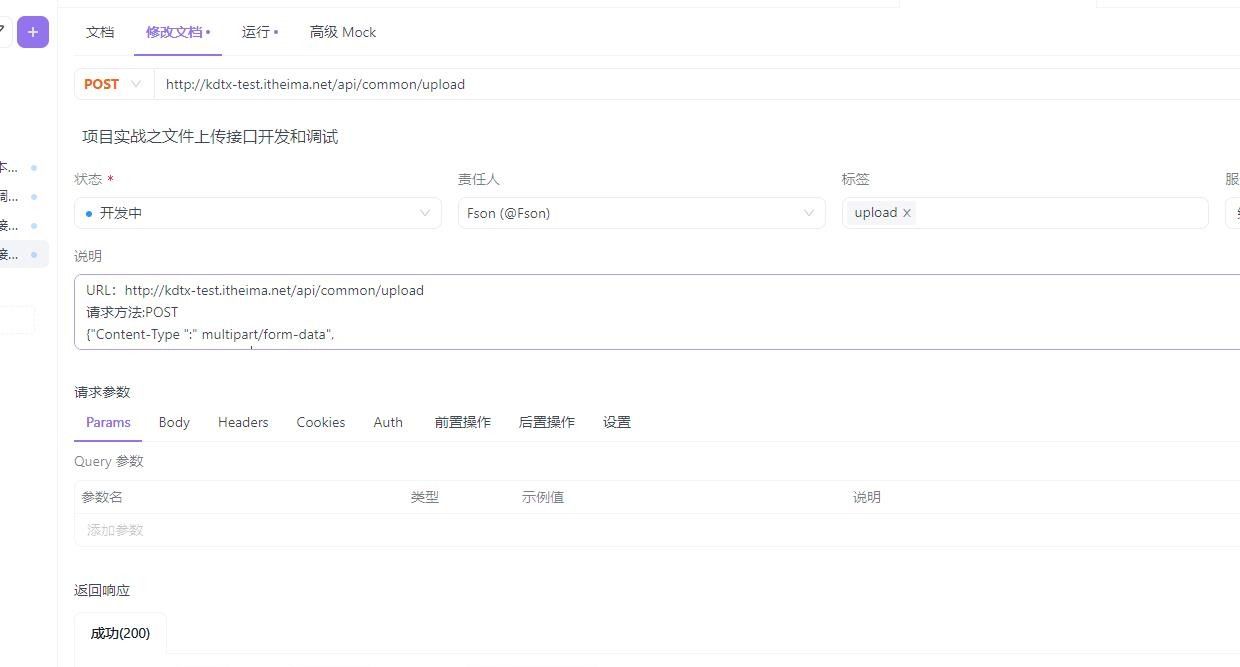The width and height of the screenshot is (1240, 667).
Task: Click 添加参数 to add a query parameter
Action: tap(114, 529)
